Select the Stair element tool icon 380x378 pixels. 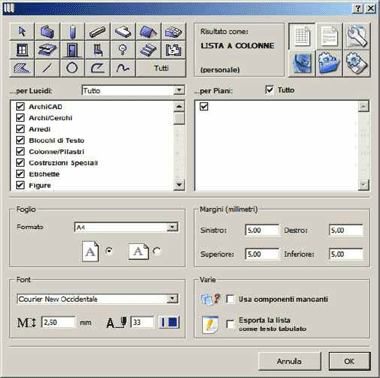[x=148, y=50]
